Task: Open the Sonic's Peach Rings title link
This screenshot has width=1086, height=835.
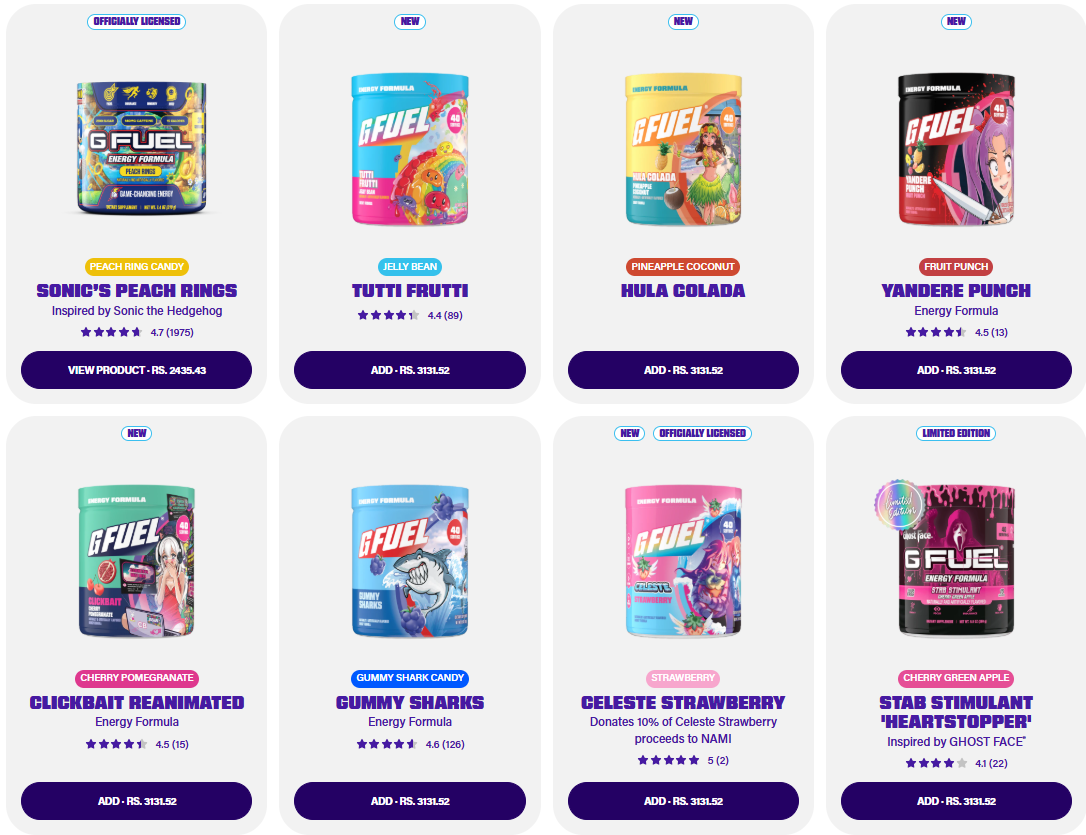Action: click(x=136, y=291)
